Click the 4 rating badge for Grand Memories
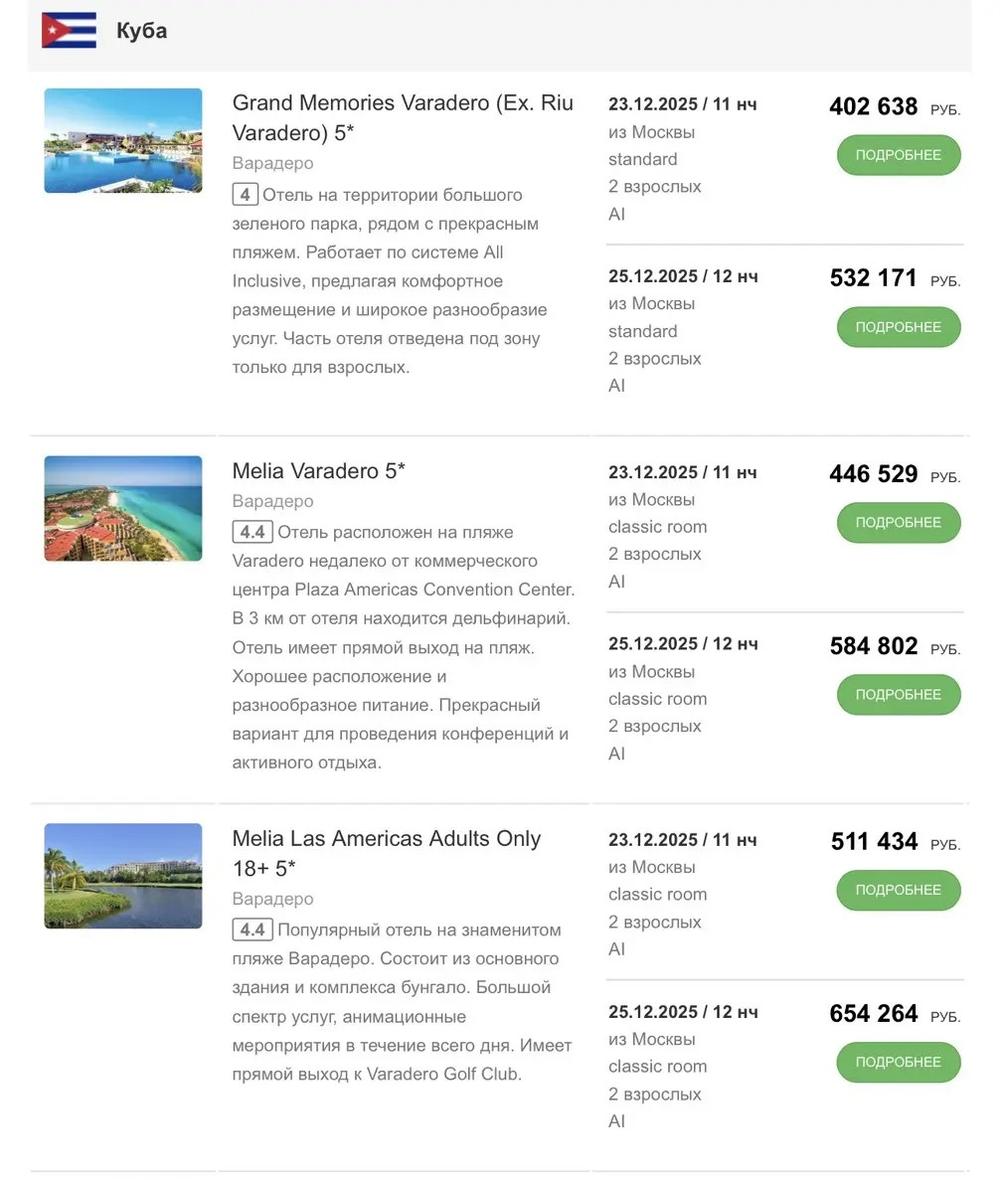Image resolution: width=1000 pixels, height=1180 pixels. 245,195
